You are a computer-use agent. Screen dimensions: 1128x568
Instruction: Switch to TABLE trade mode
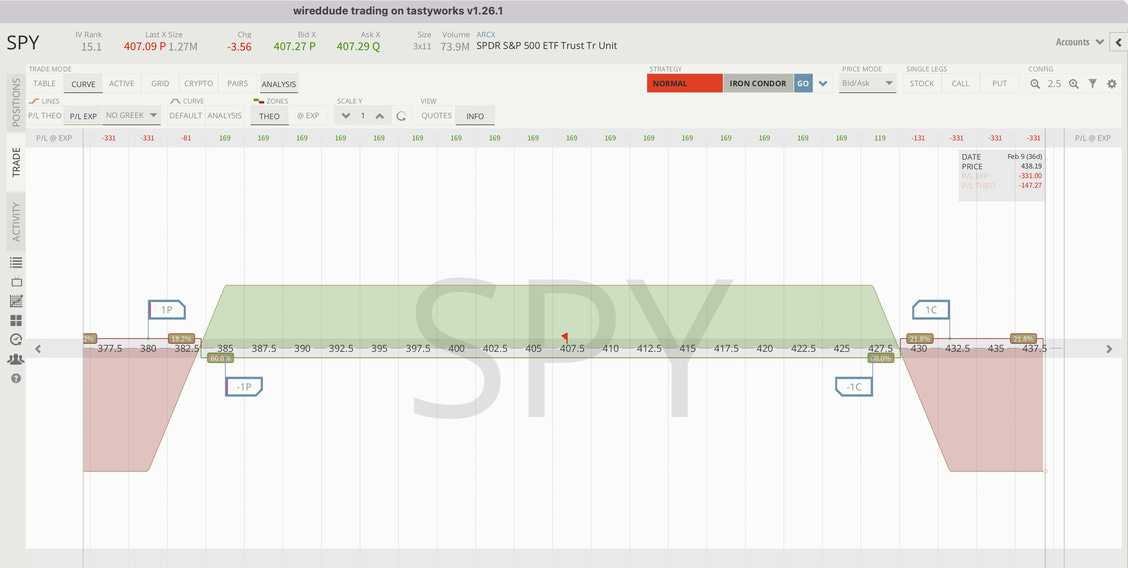click(45, 83)
